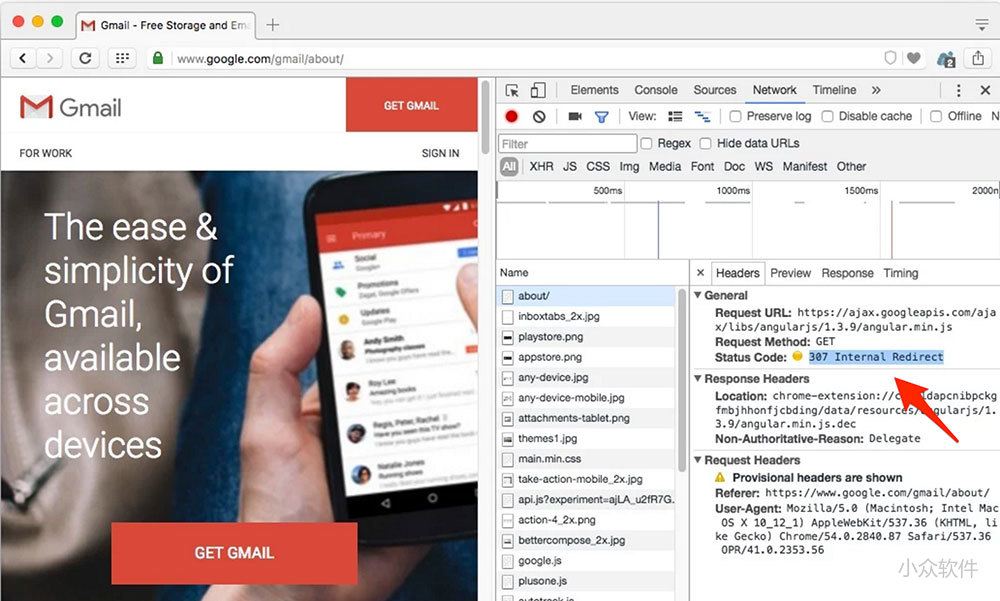This screenshot has height=601, width=1000.
Task: Tick the Offline checkbox
Action: click(936, 116)
